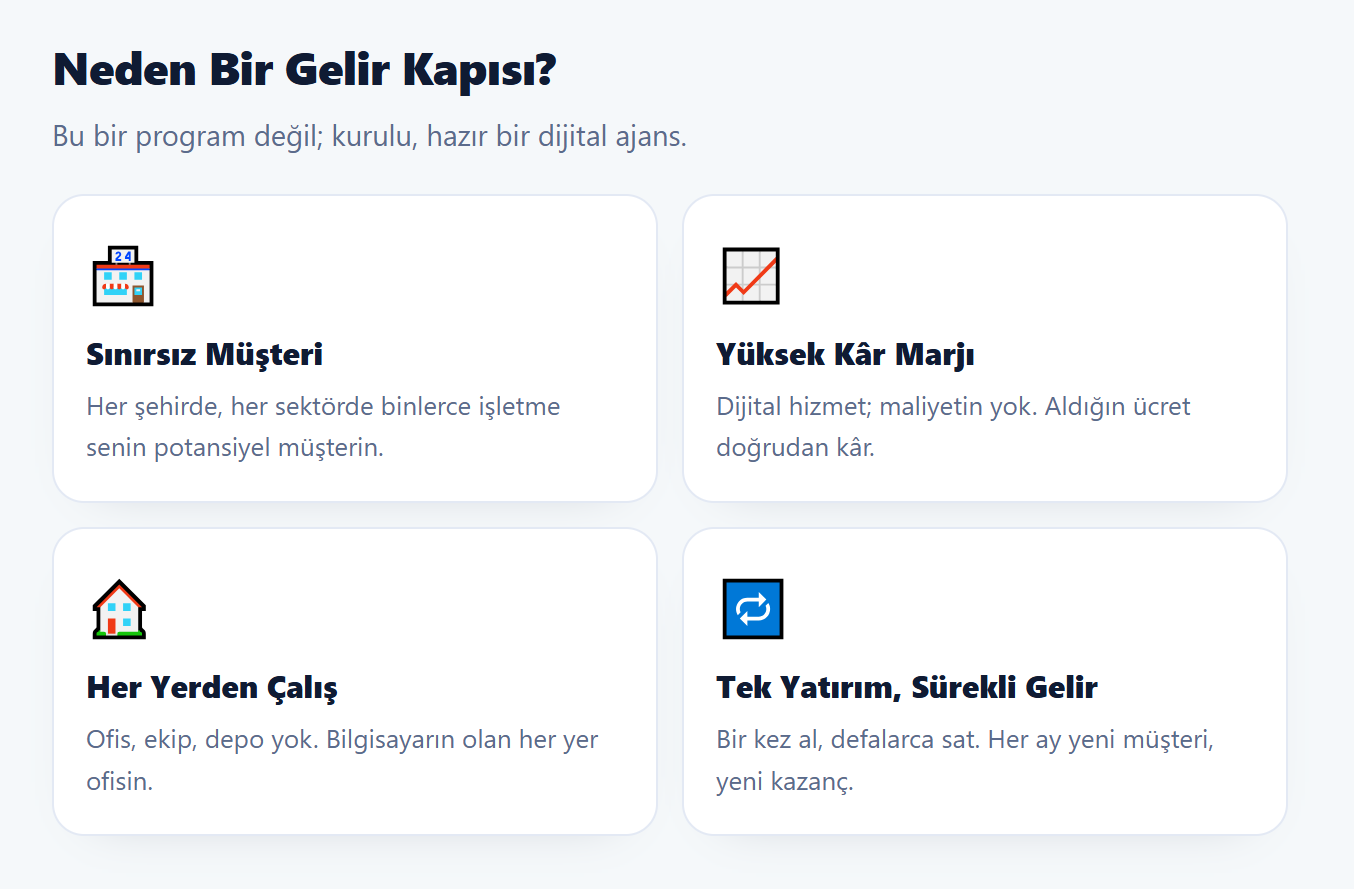Viewport: 1354px width, 889px height.
Task: Click the house icon
Action: coord(119,609)
